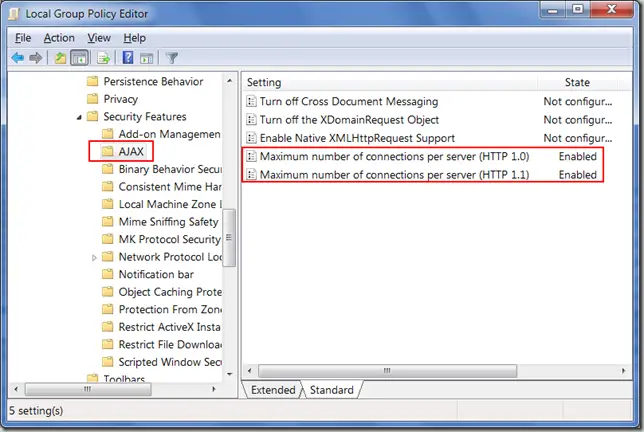Select Restrict ActiveX Install tree folder
The height and width of the screenshot is (432, 644).
(169, 327)
